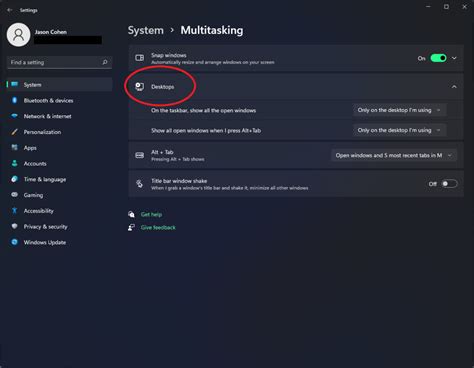Screen dimensions: 474x368
Task: Click the Give feedback icon
Action: (x=132, y=227)
